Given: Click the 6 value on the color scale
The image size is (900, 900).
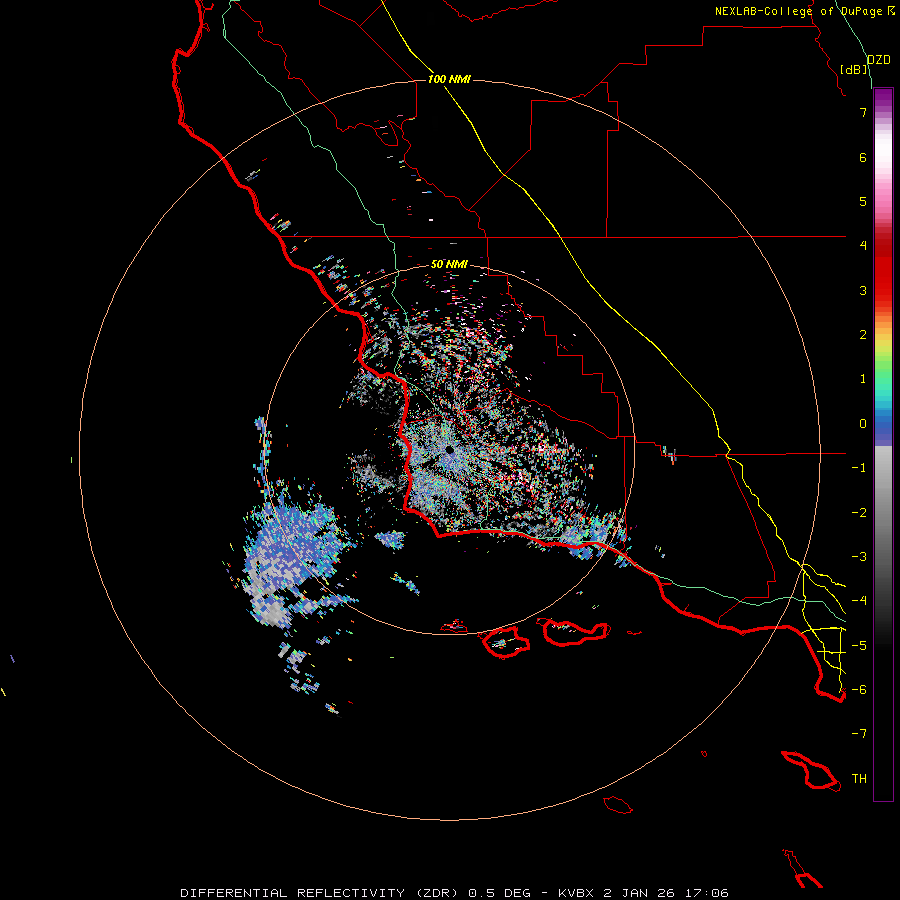Looking at the screenshot, I should tap(863, 157).
